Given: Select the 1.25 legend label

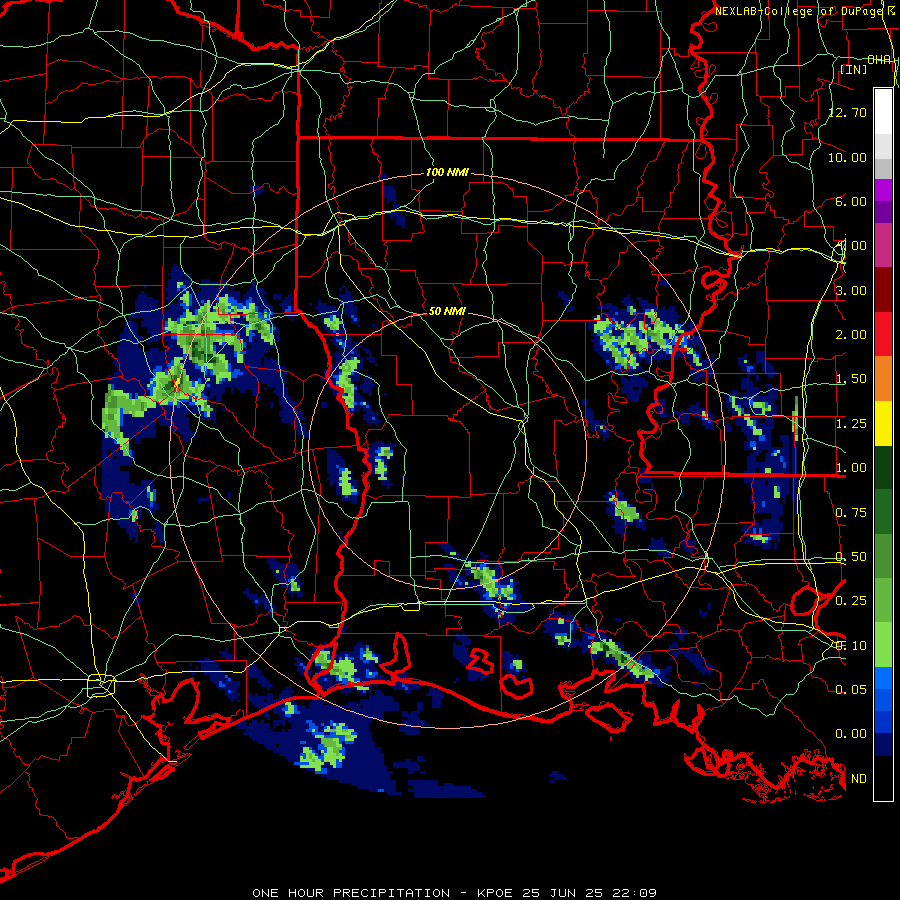Looking at the screenshot, I should pyautogui.click(x=851, y=423).
